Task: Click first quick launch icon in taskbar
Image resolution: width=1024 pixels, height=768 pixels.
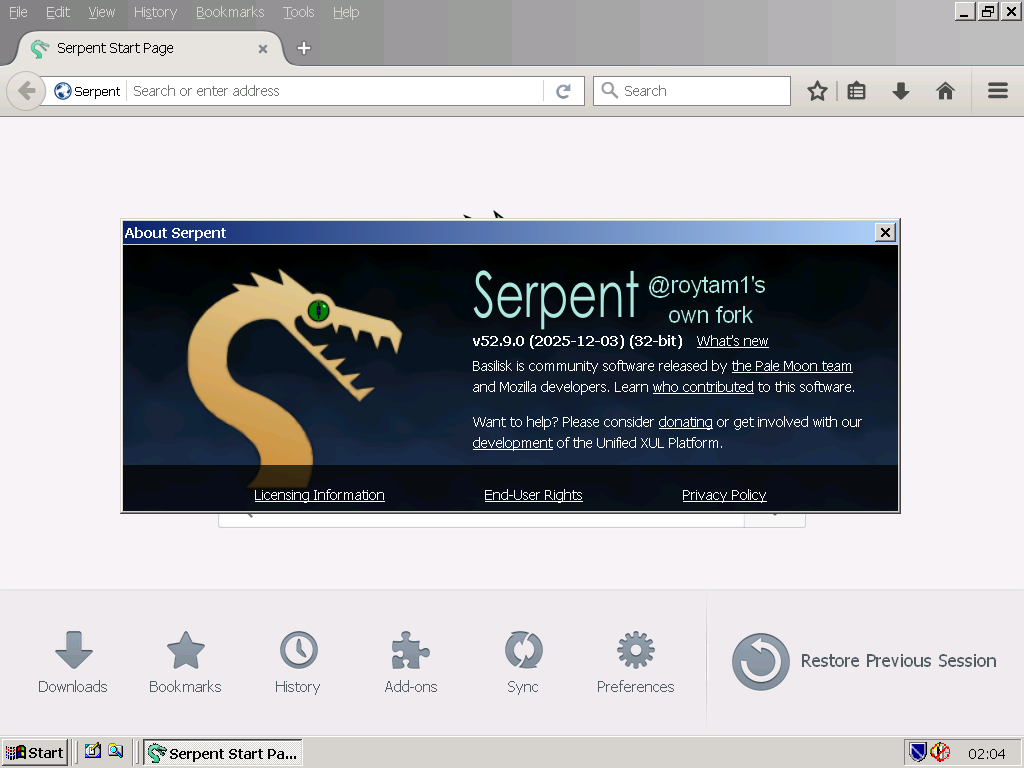Action: (93, 751)
